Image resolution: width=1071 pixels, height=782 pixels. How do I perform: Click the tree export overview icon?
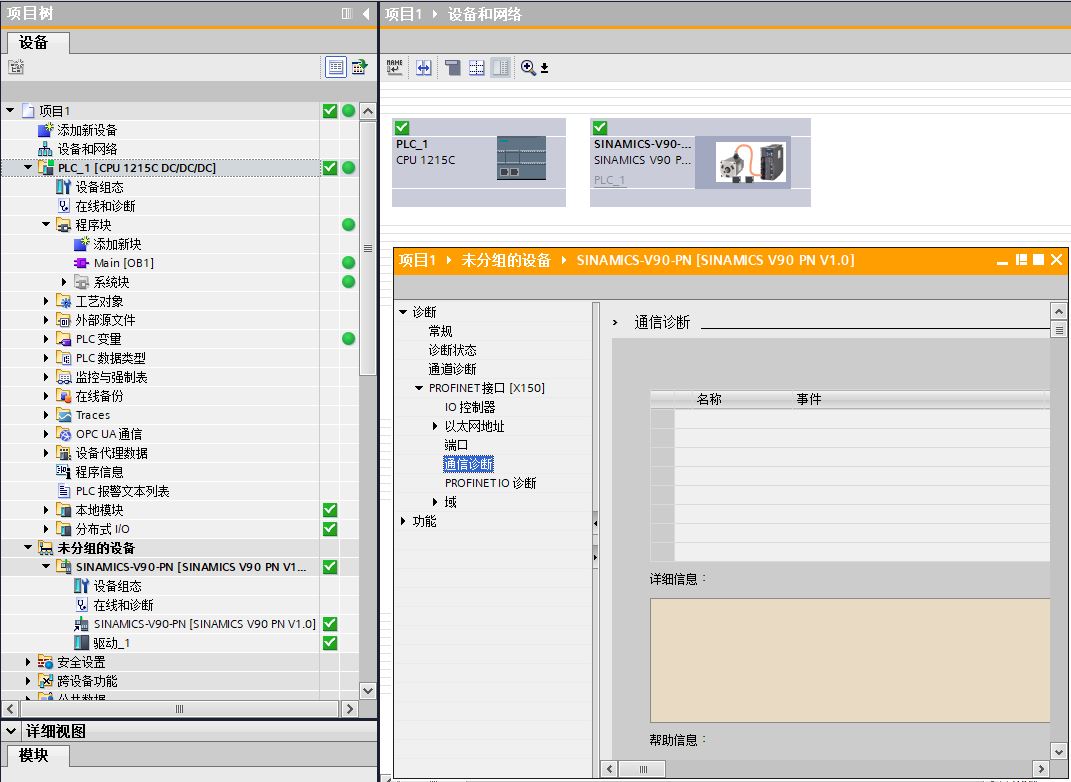(x=359, y=67)
